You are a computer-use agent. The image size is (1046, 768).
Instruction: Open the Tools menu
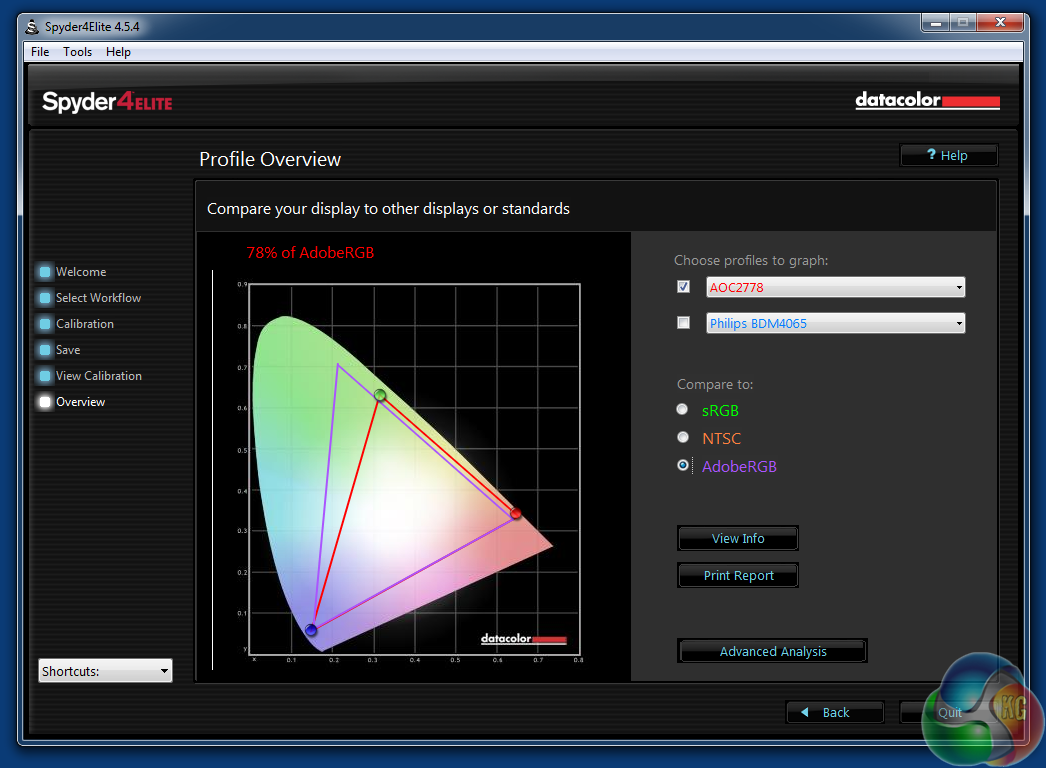pos(77,52)
